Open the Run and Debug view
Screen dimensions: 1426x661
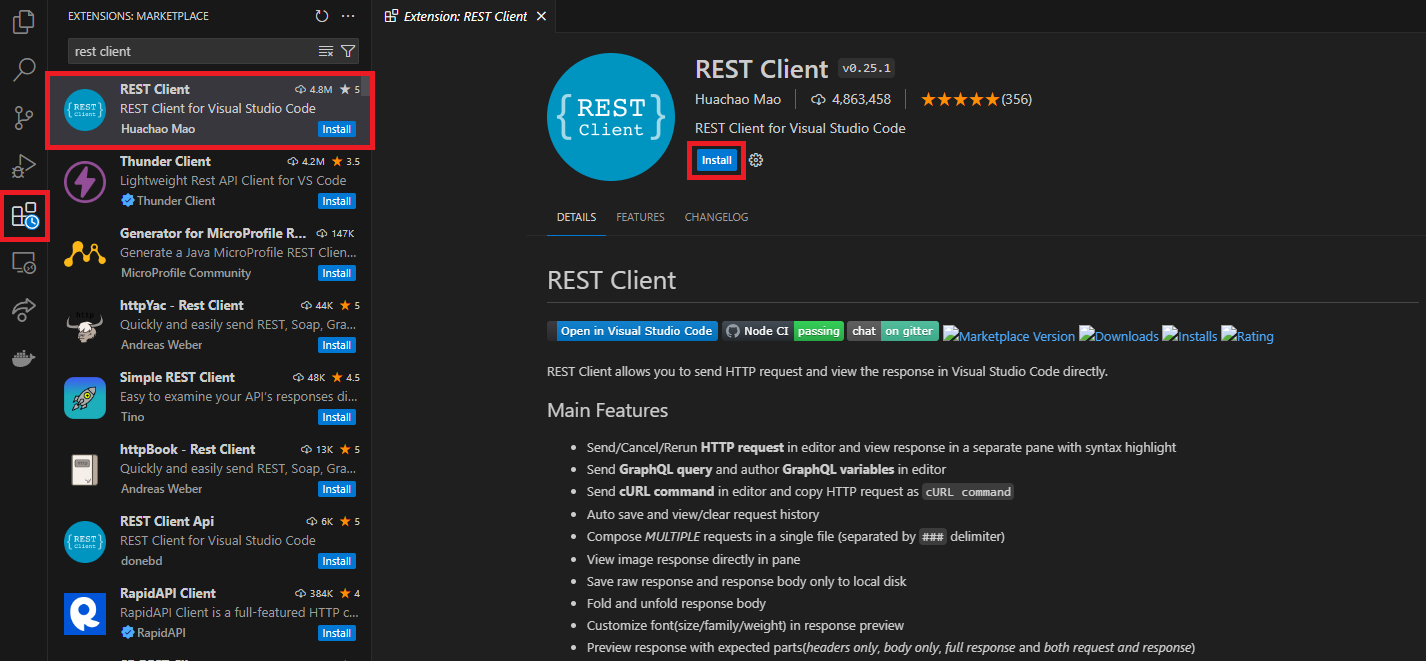[x=24, y=165]
